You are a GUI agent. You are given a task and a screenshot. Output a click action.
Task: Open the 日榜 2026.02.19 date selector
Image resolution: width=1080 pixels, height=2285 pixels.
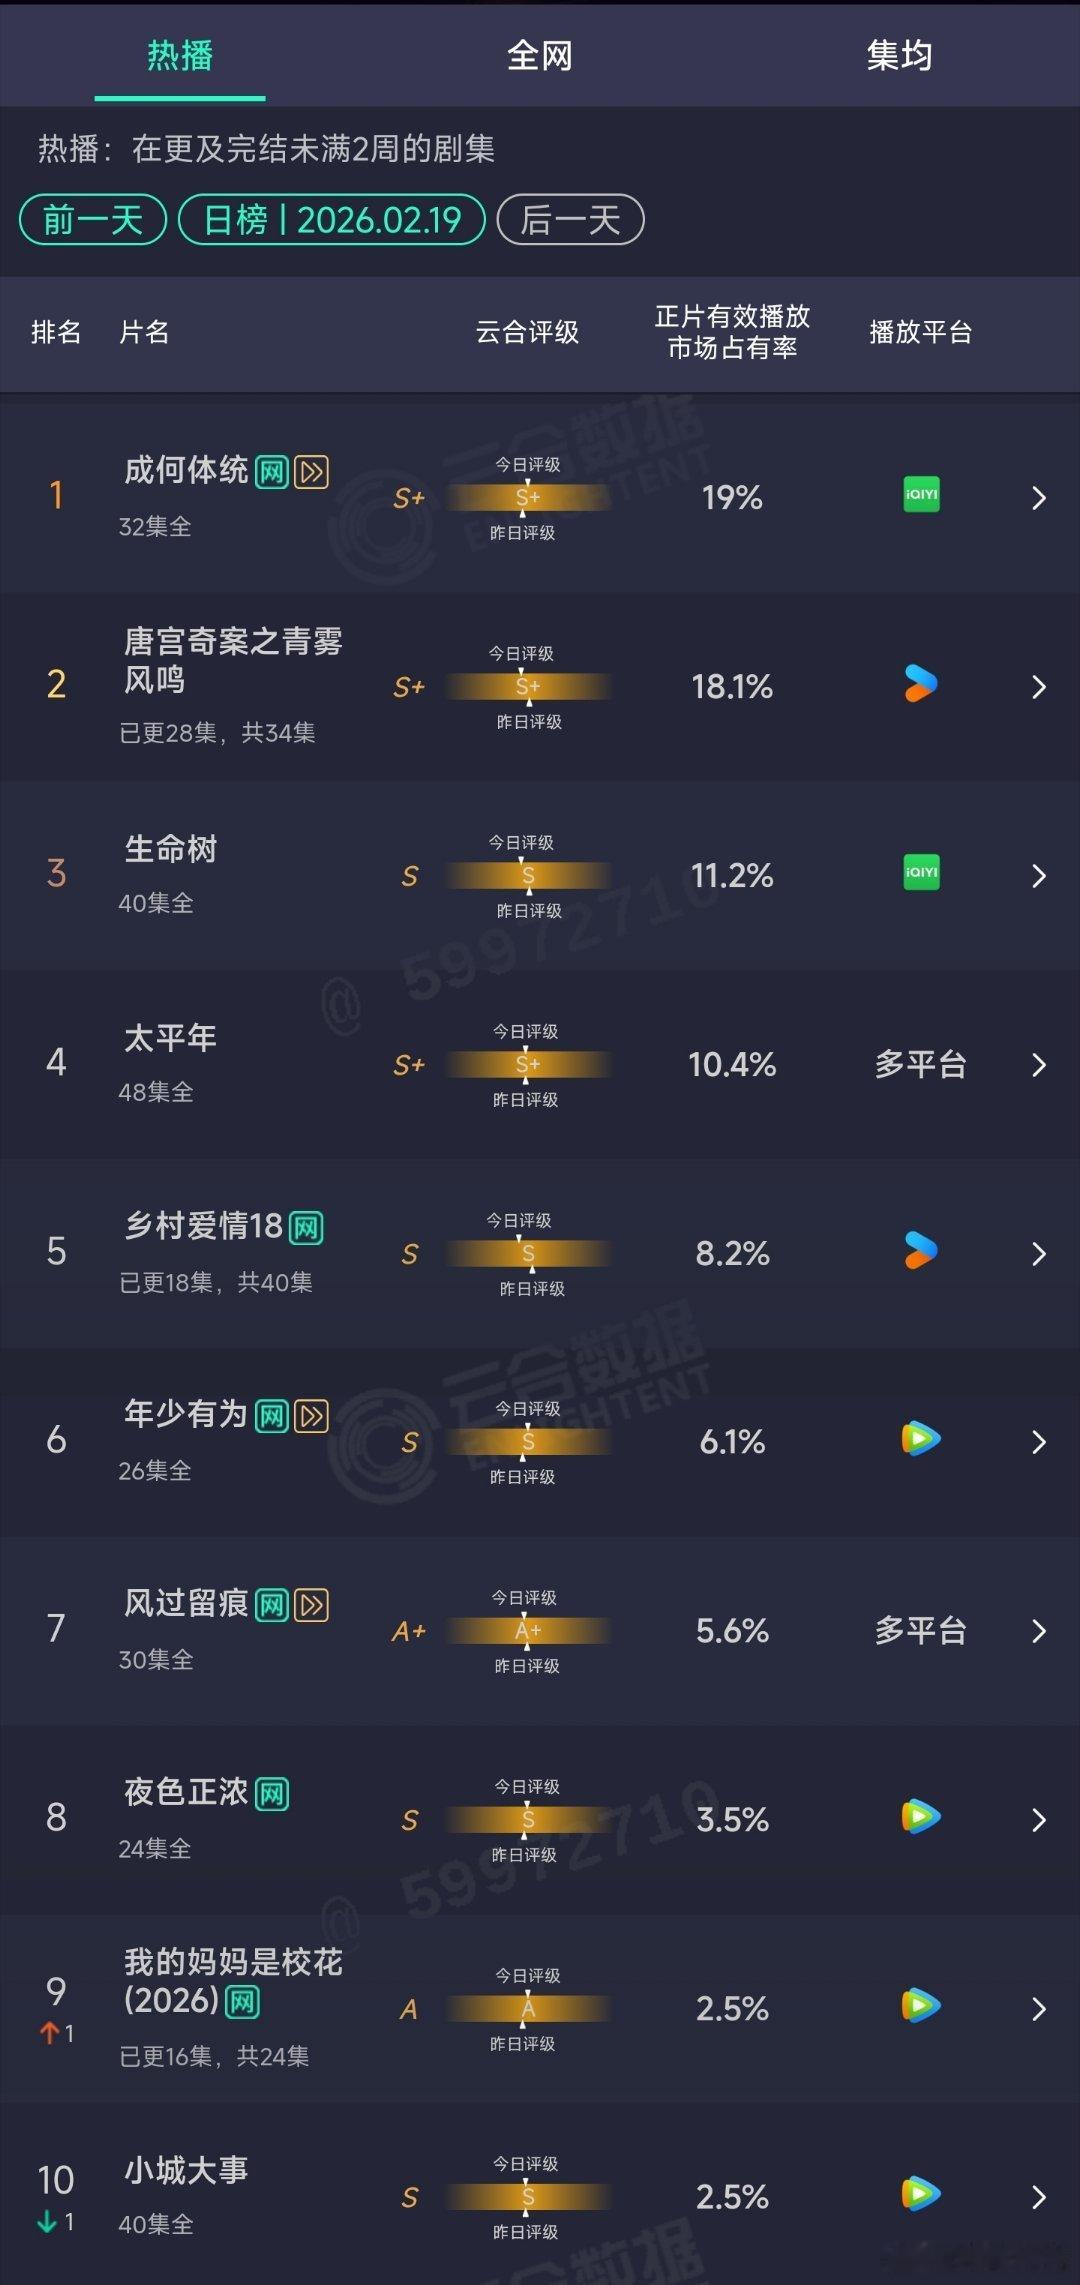click(x=331, y=220)
